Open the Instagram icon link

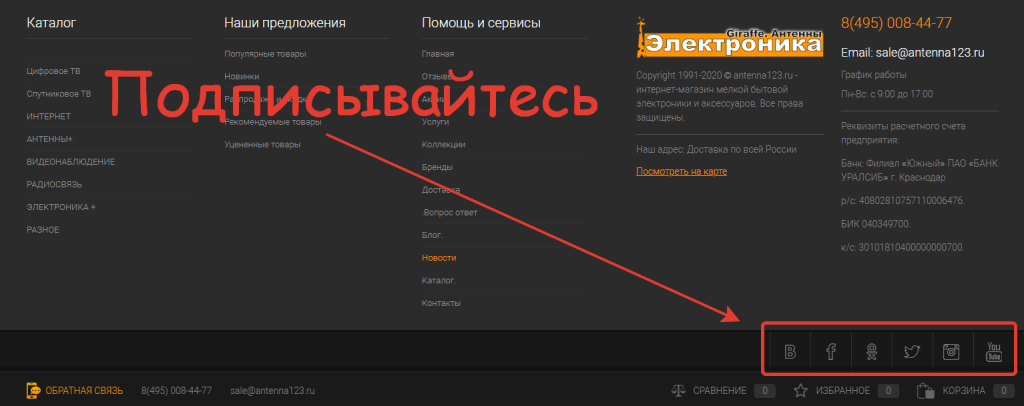click(953, 351)
